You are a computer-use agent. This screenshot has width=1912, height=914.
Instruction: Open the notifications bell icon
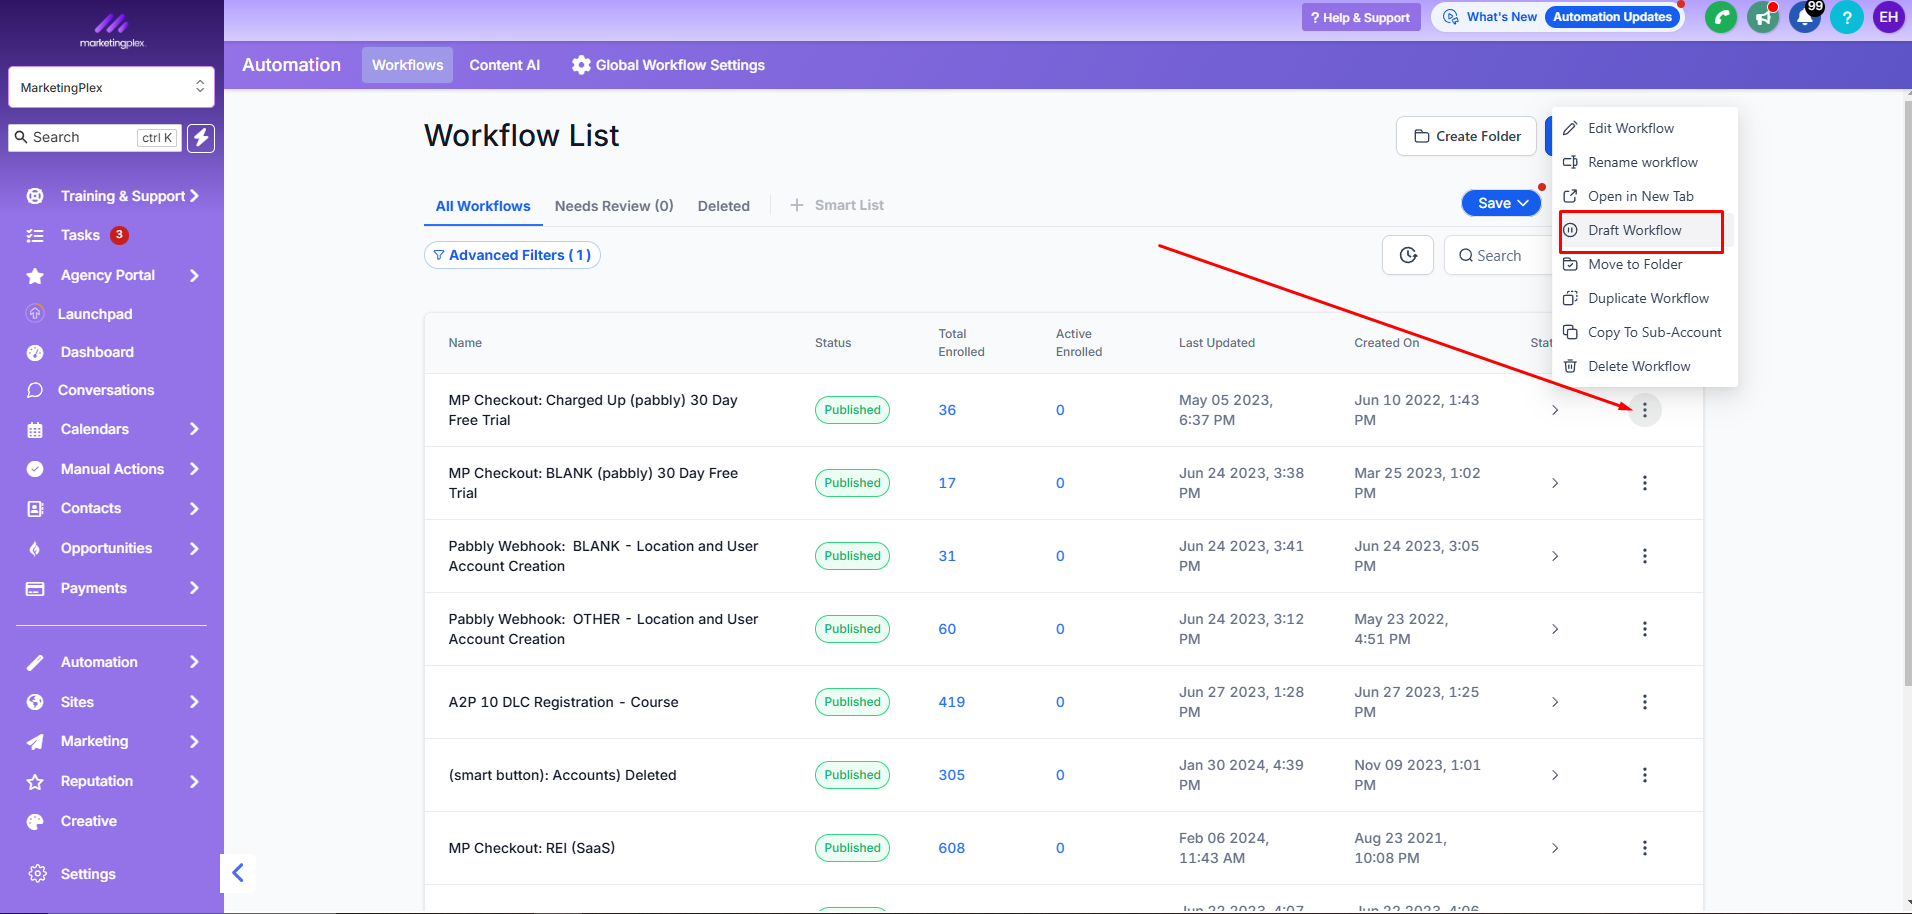coord(1804,17)
